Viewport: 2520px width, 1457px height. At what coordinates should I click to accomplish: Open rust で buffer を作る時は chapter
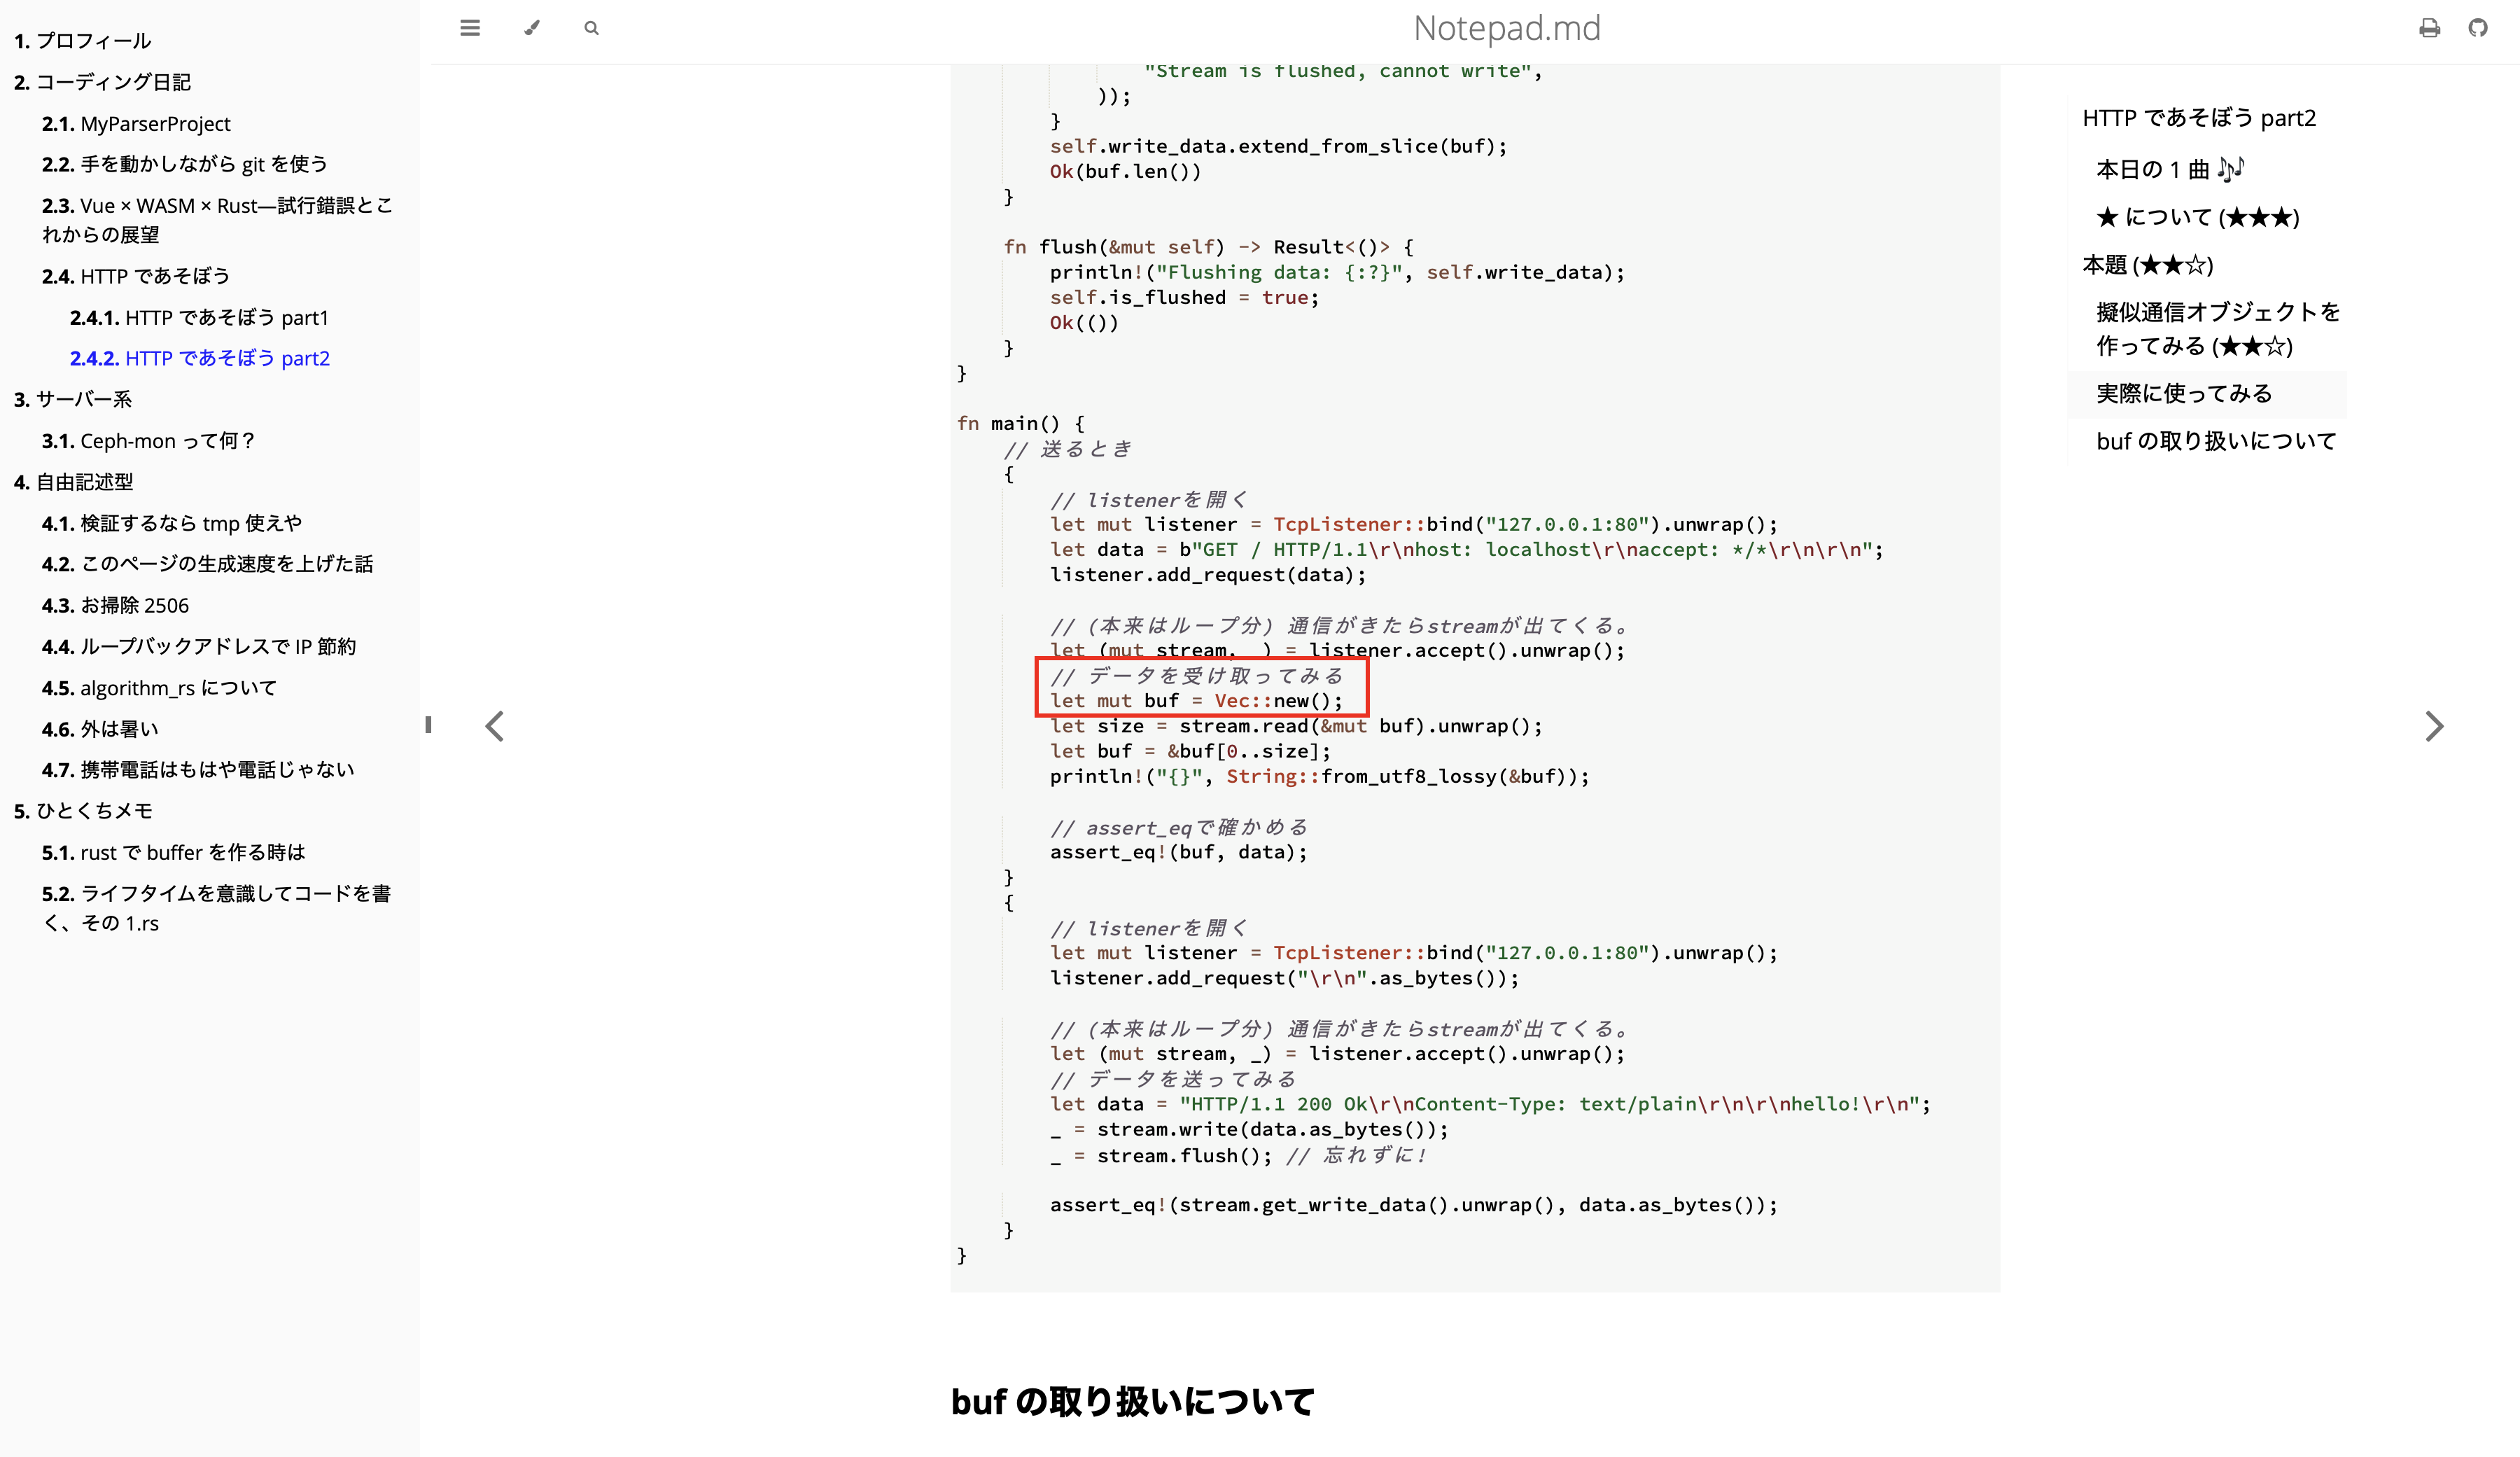point(173,852)
